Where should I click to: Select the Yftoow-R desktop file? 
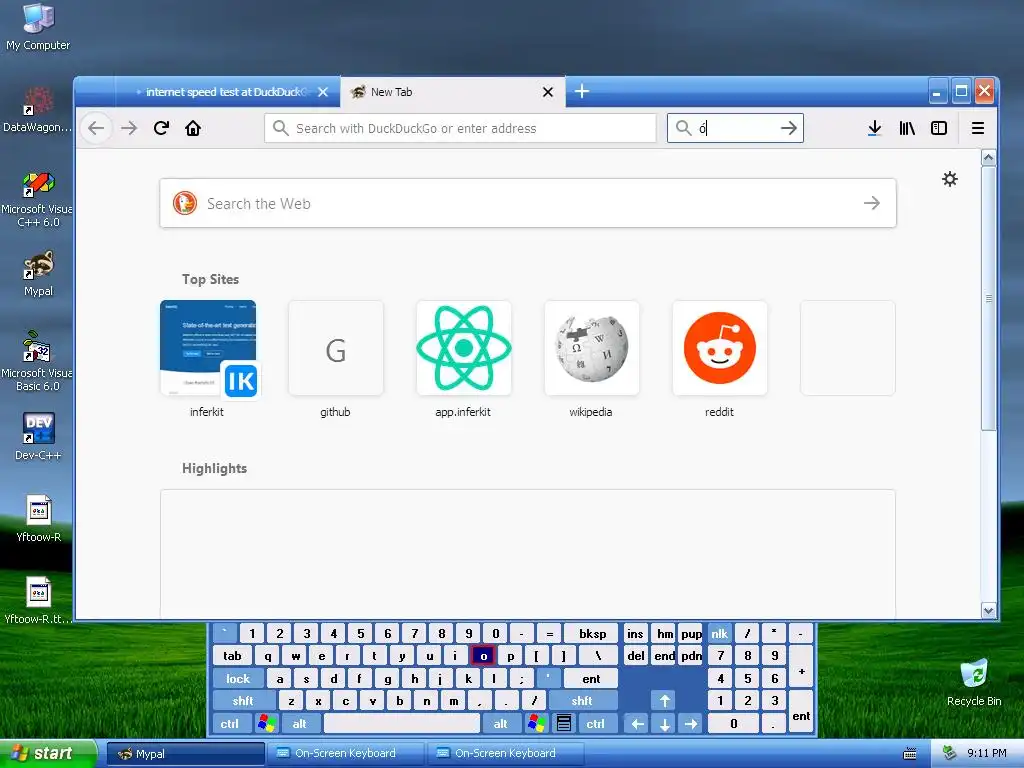(x=38, y=519)
